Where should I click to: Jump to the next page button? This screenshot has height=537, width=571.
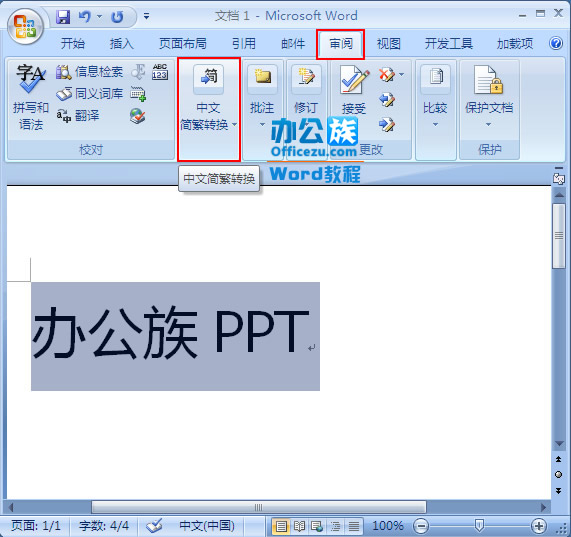coord(558,491)
